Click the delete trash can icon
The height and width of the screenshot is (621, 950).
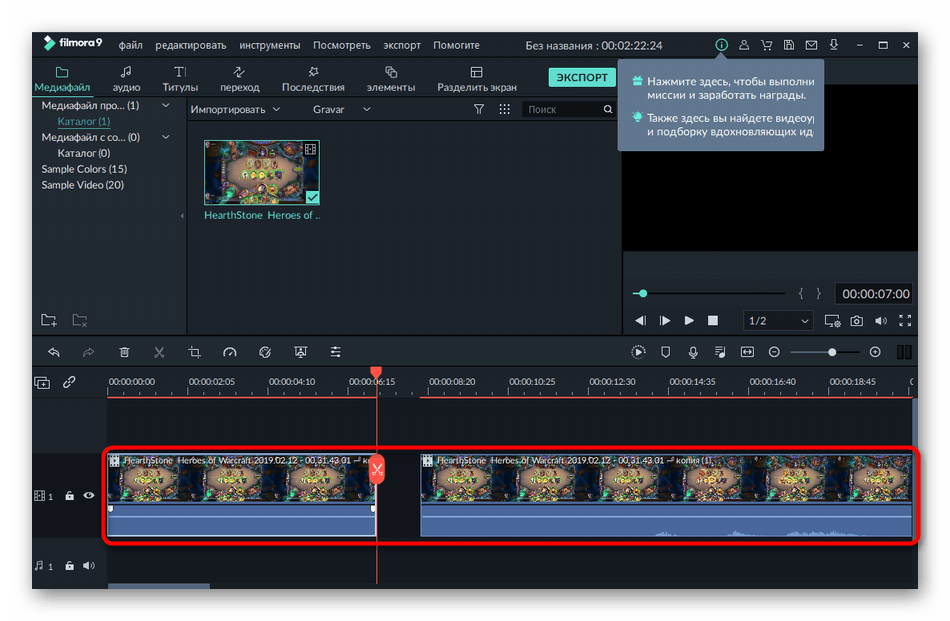[124, 352]
